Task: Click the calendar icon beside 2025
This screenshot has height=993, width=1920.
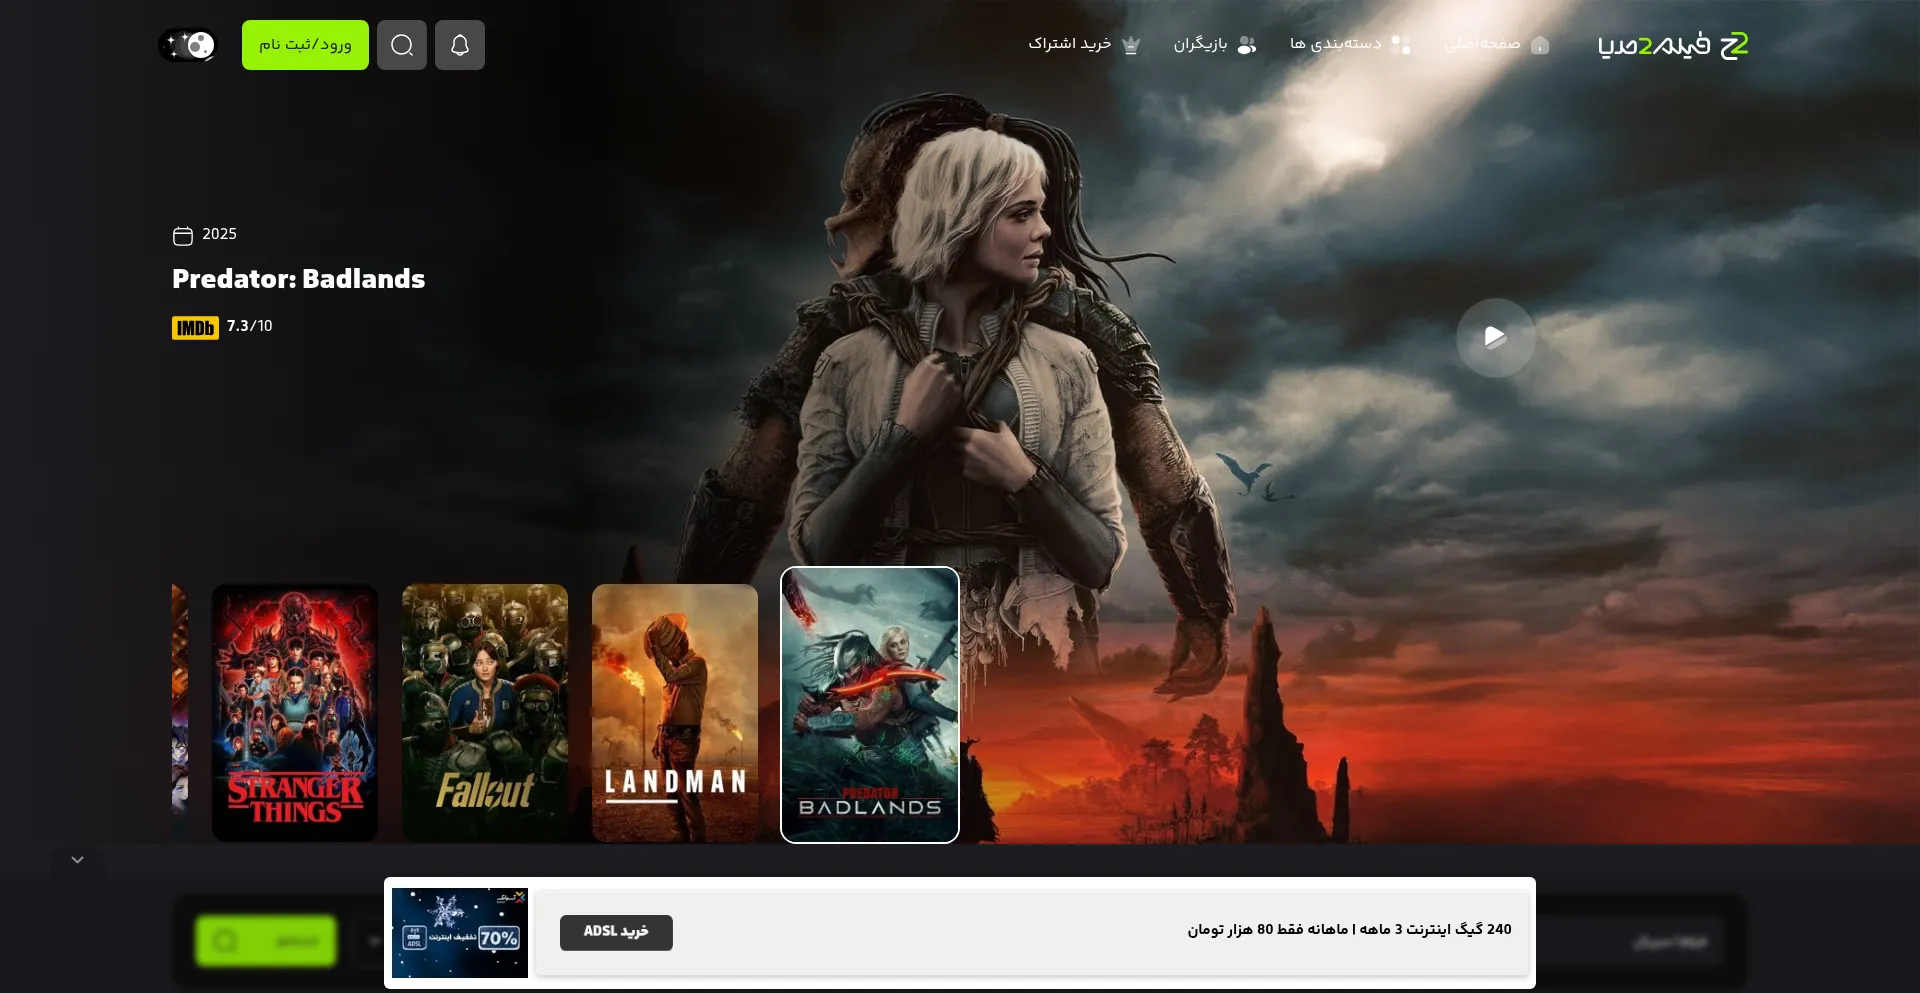Action: [x=183, y=235]
